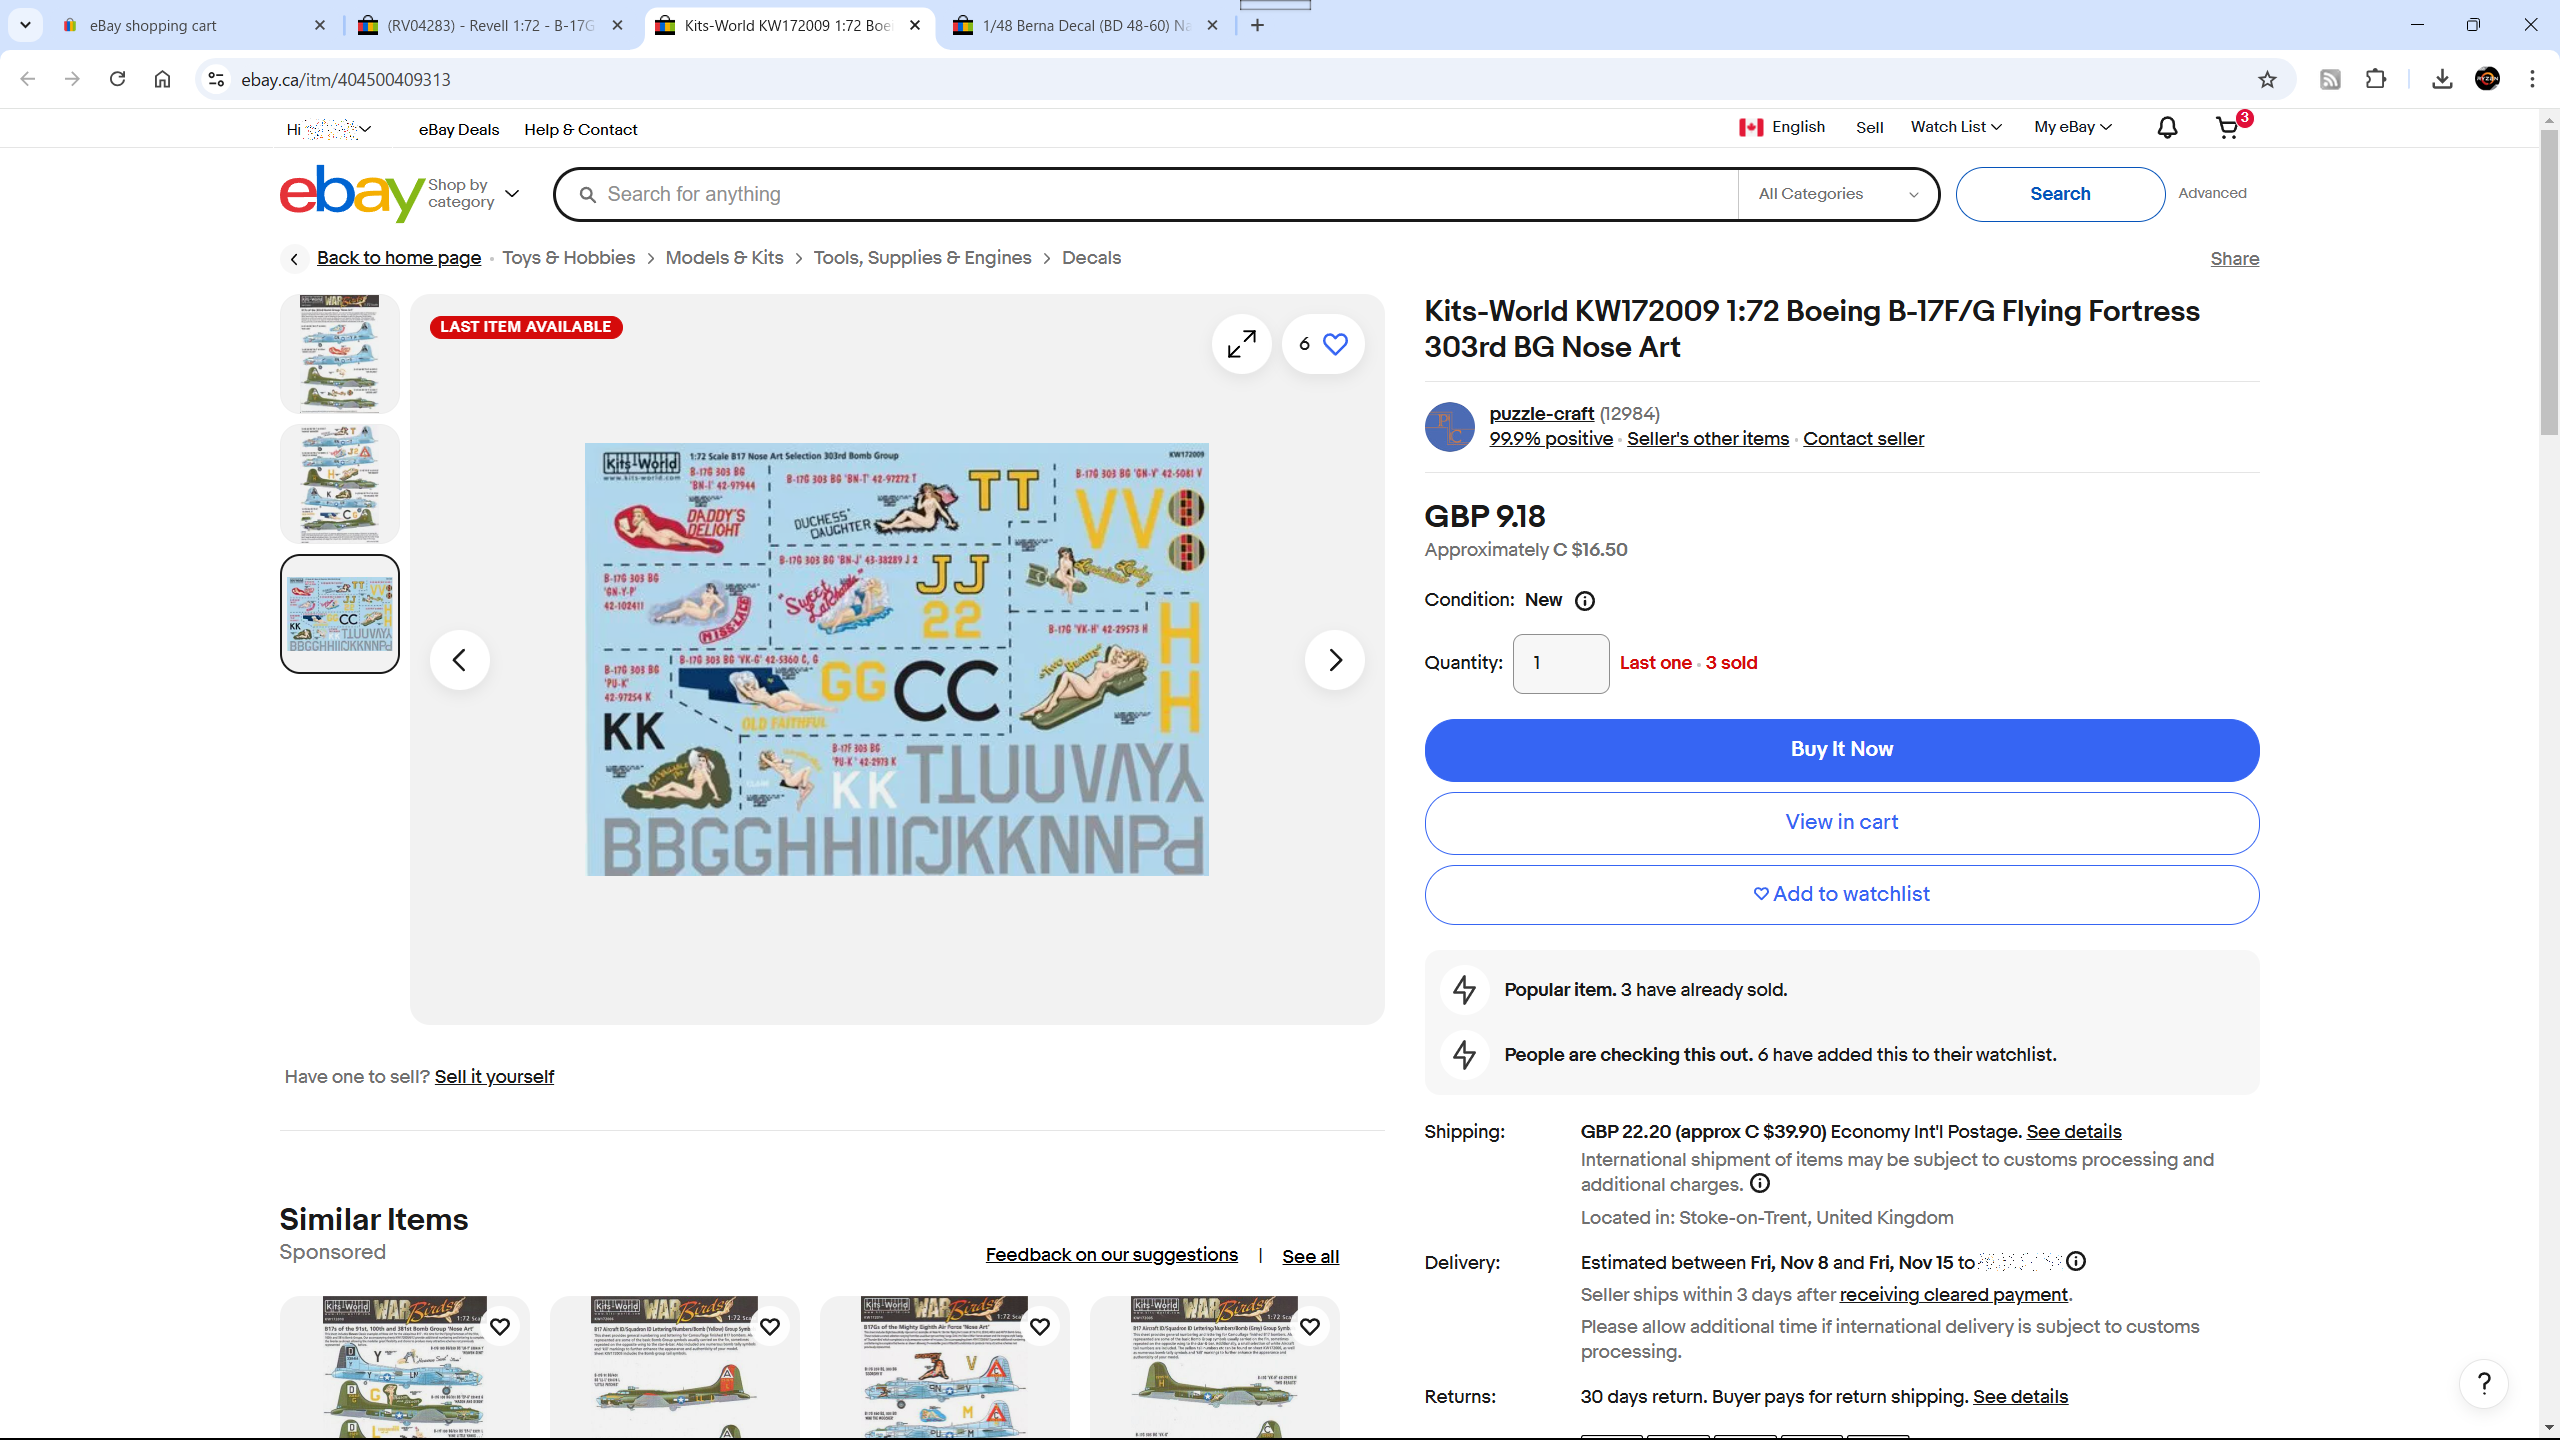Switch to the 1/48 Berna Decal tab
The width and height of the screenshot is (2560, 1440).
(1086, 25)
